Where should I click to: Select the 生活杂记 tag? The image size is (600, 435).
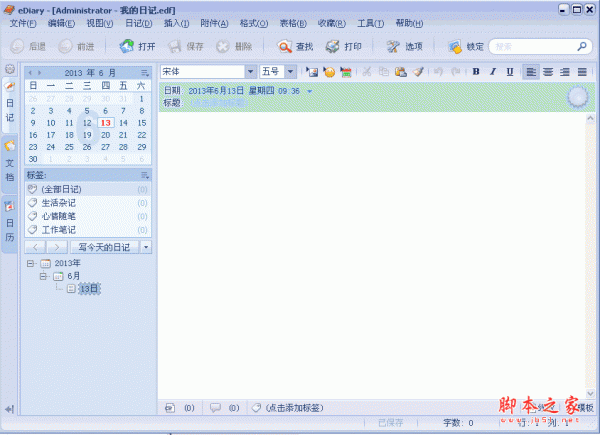(x=88, y=203)
